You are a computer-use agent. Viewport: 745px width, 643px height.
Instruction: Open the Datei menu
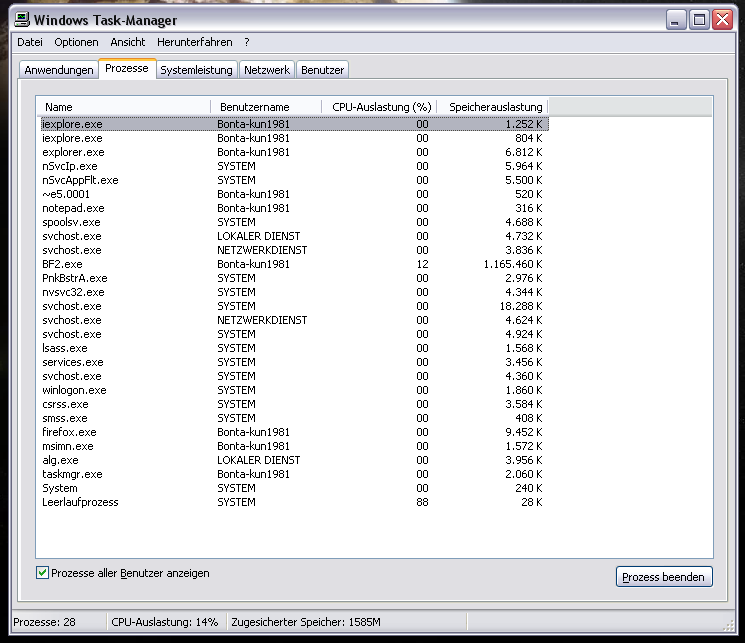[x=30, y=42]
